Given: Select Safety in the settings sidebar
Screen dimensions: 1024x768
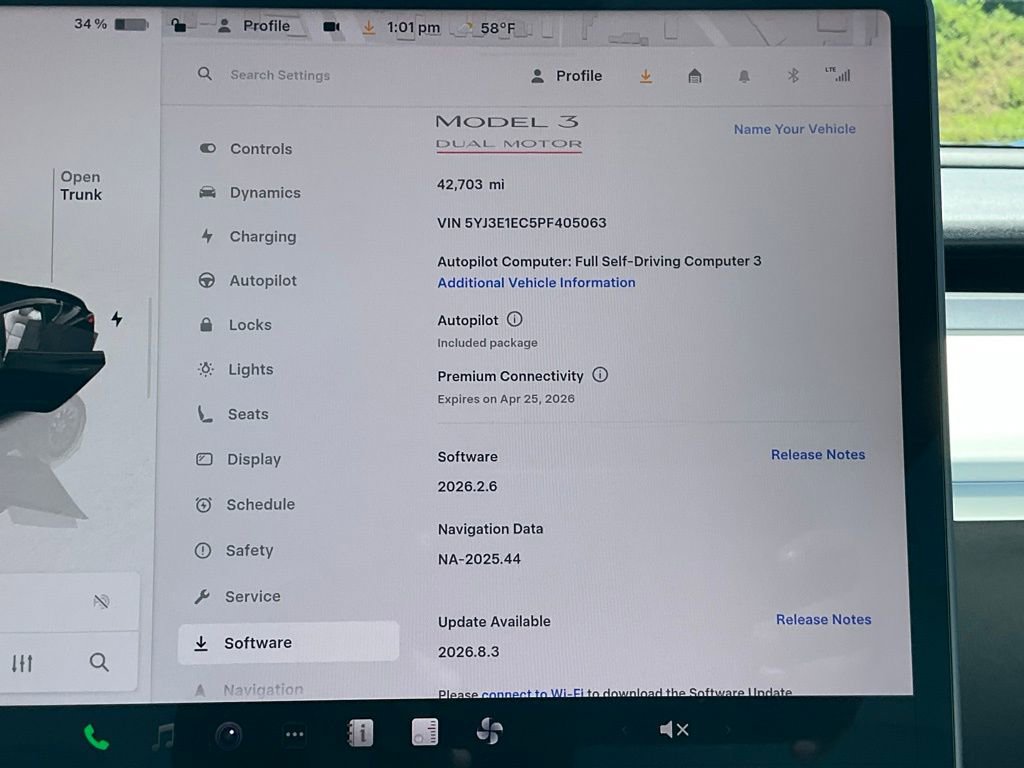Looking at the screenshot, I should 249,550.
